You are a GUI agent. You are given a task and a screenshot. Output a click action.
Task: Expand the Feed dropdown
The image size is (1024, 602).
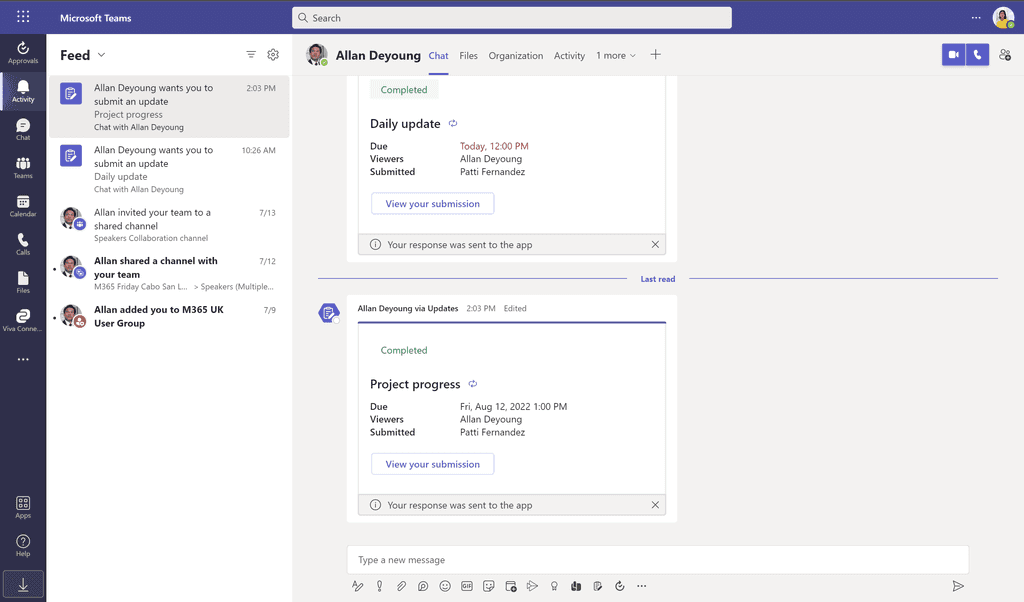101,55
